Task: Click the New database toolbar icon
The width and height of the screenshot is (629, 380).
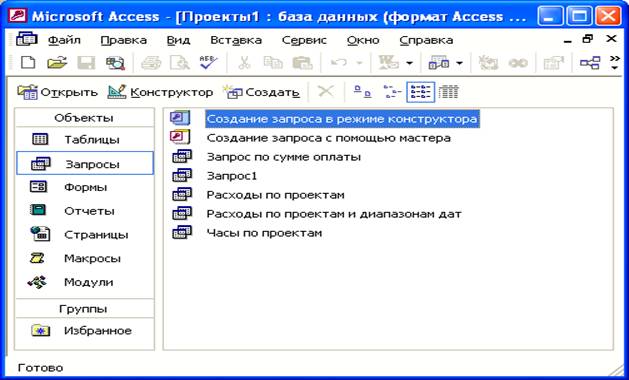Action: (28, 63)
